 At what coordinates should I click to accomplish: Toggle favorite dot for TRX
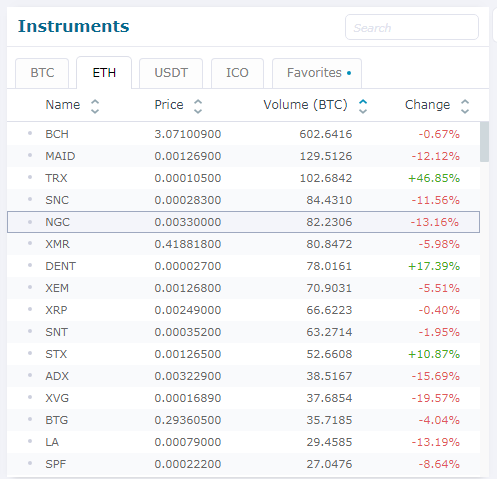pos(30,177)
